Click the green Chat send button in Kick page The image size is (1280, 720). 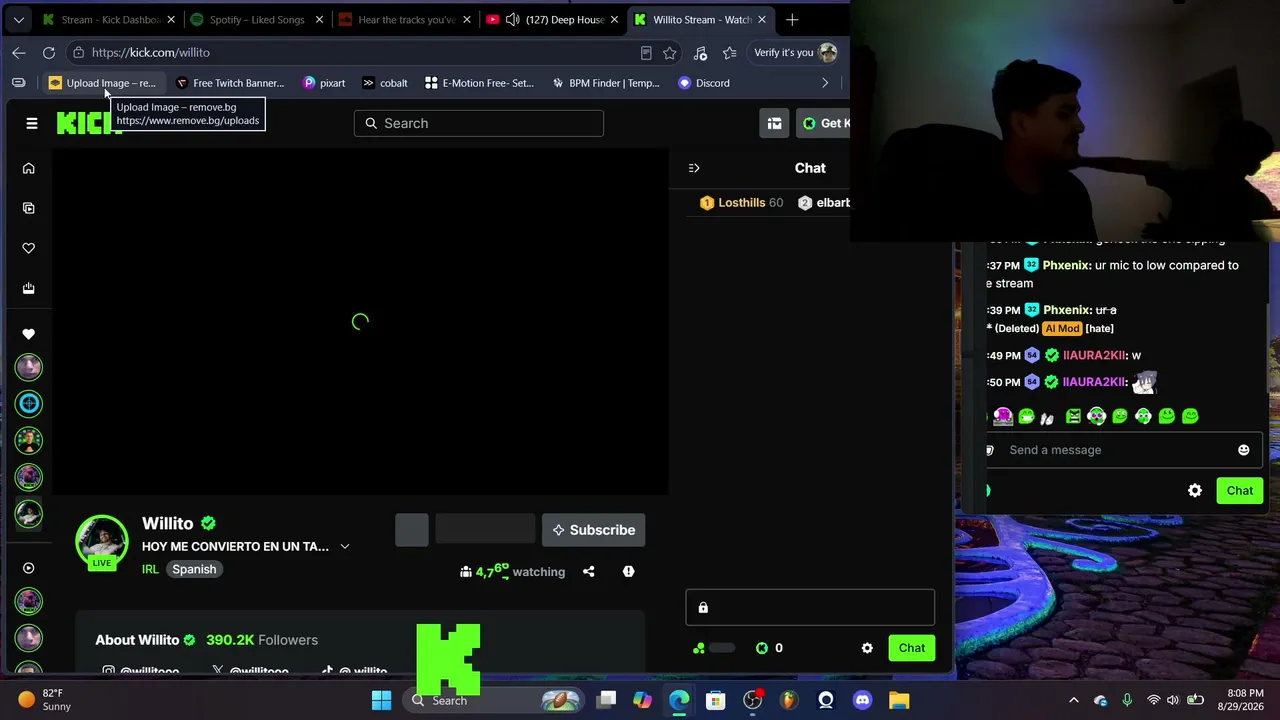[x=912, y=648]
